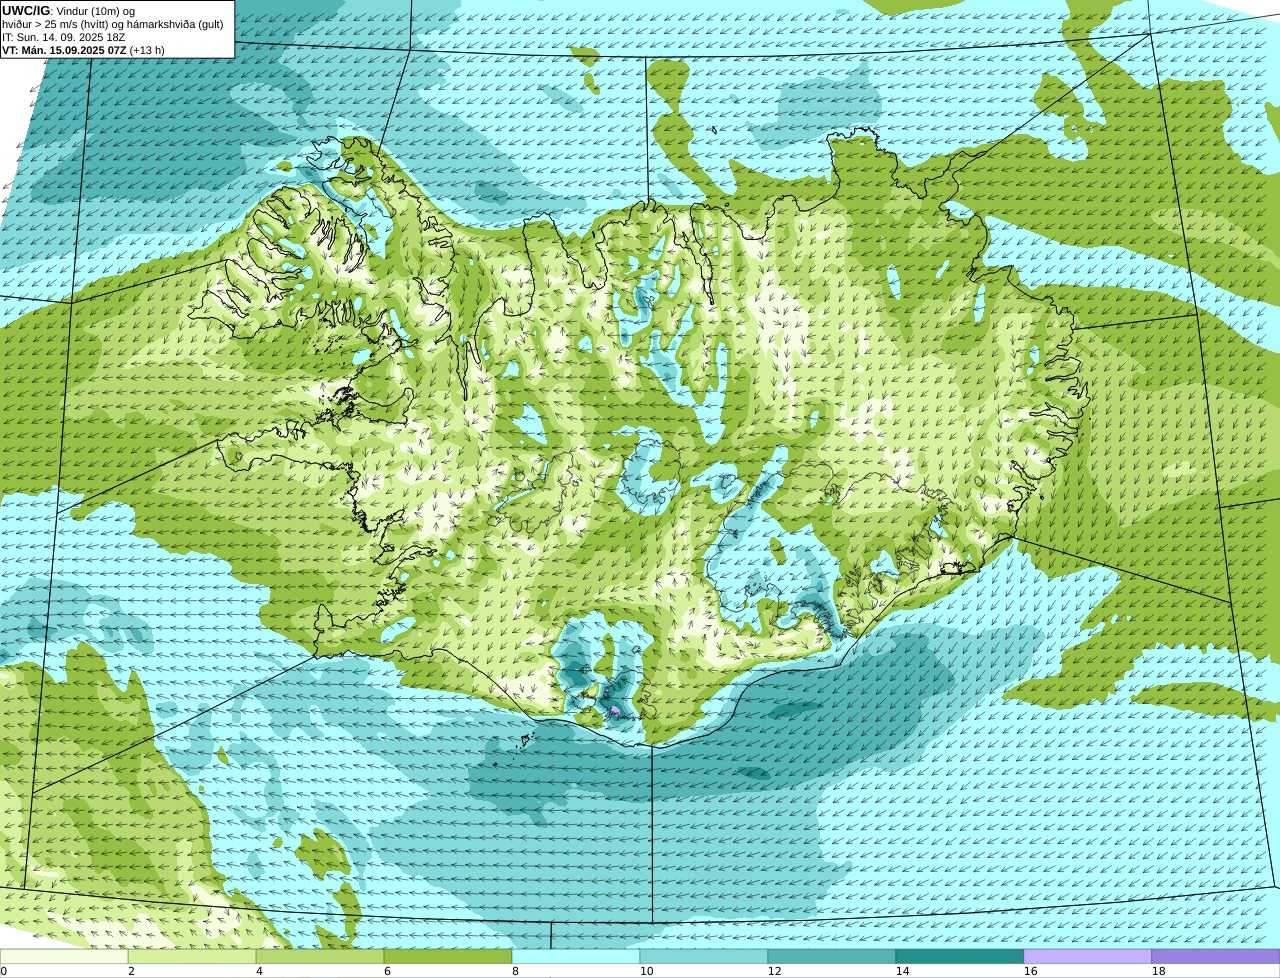Viewport: 1280px width, 978px height.
Task: Select the 4–6 medium green legend swatch
Action: coord(320,956)
